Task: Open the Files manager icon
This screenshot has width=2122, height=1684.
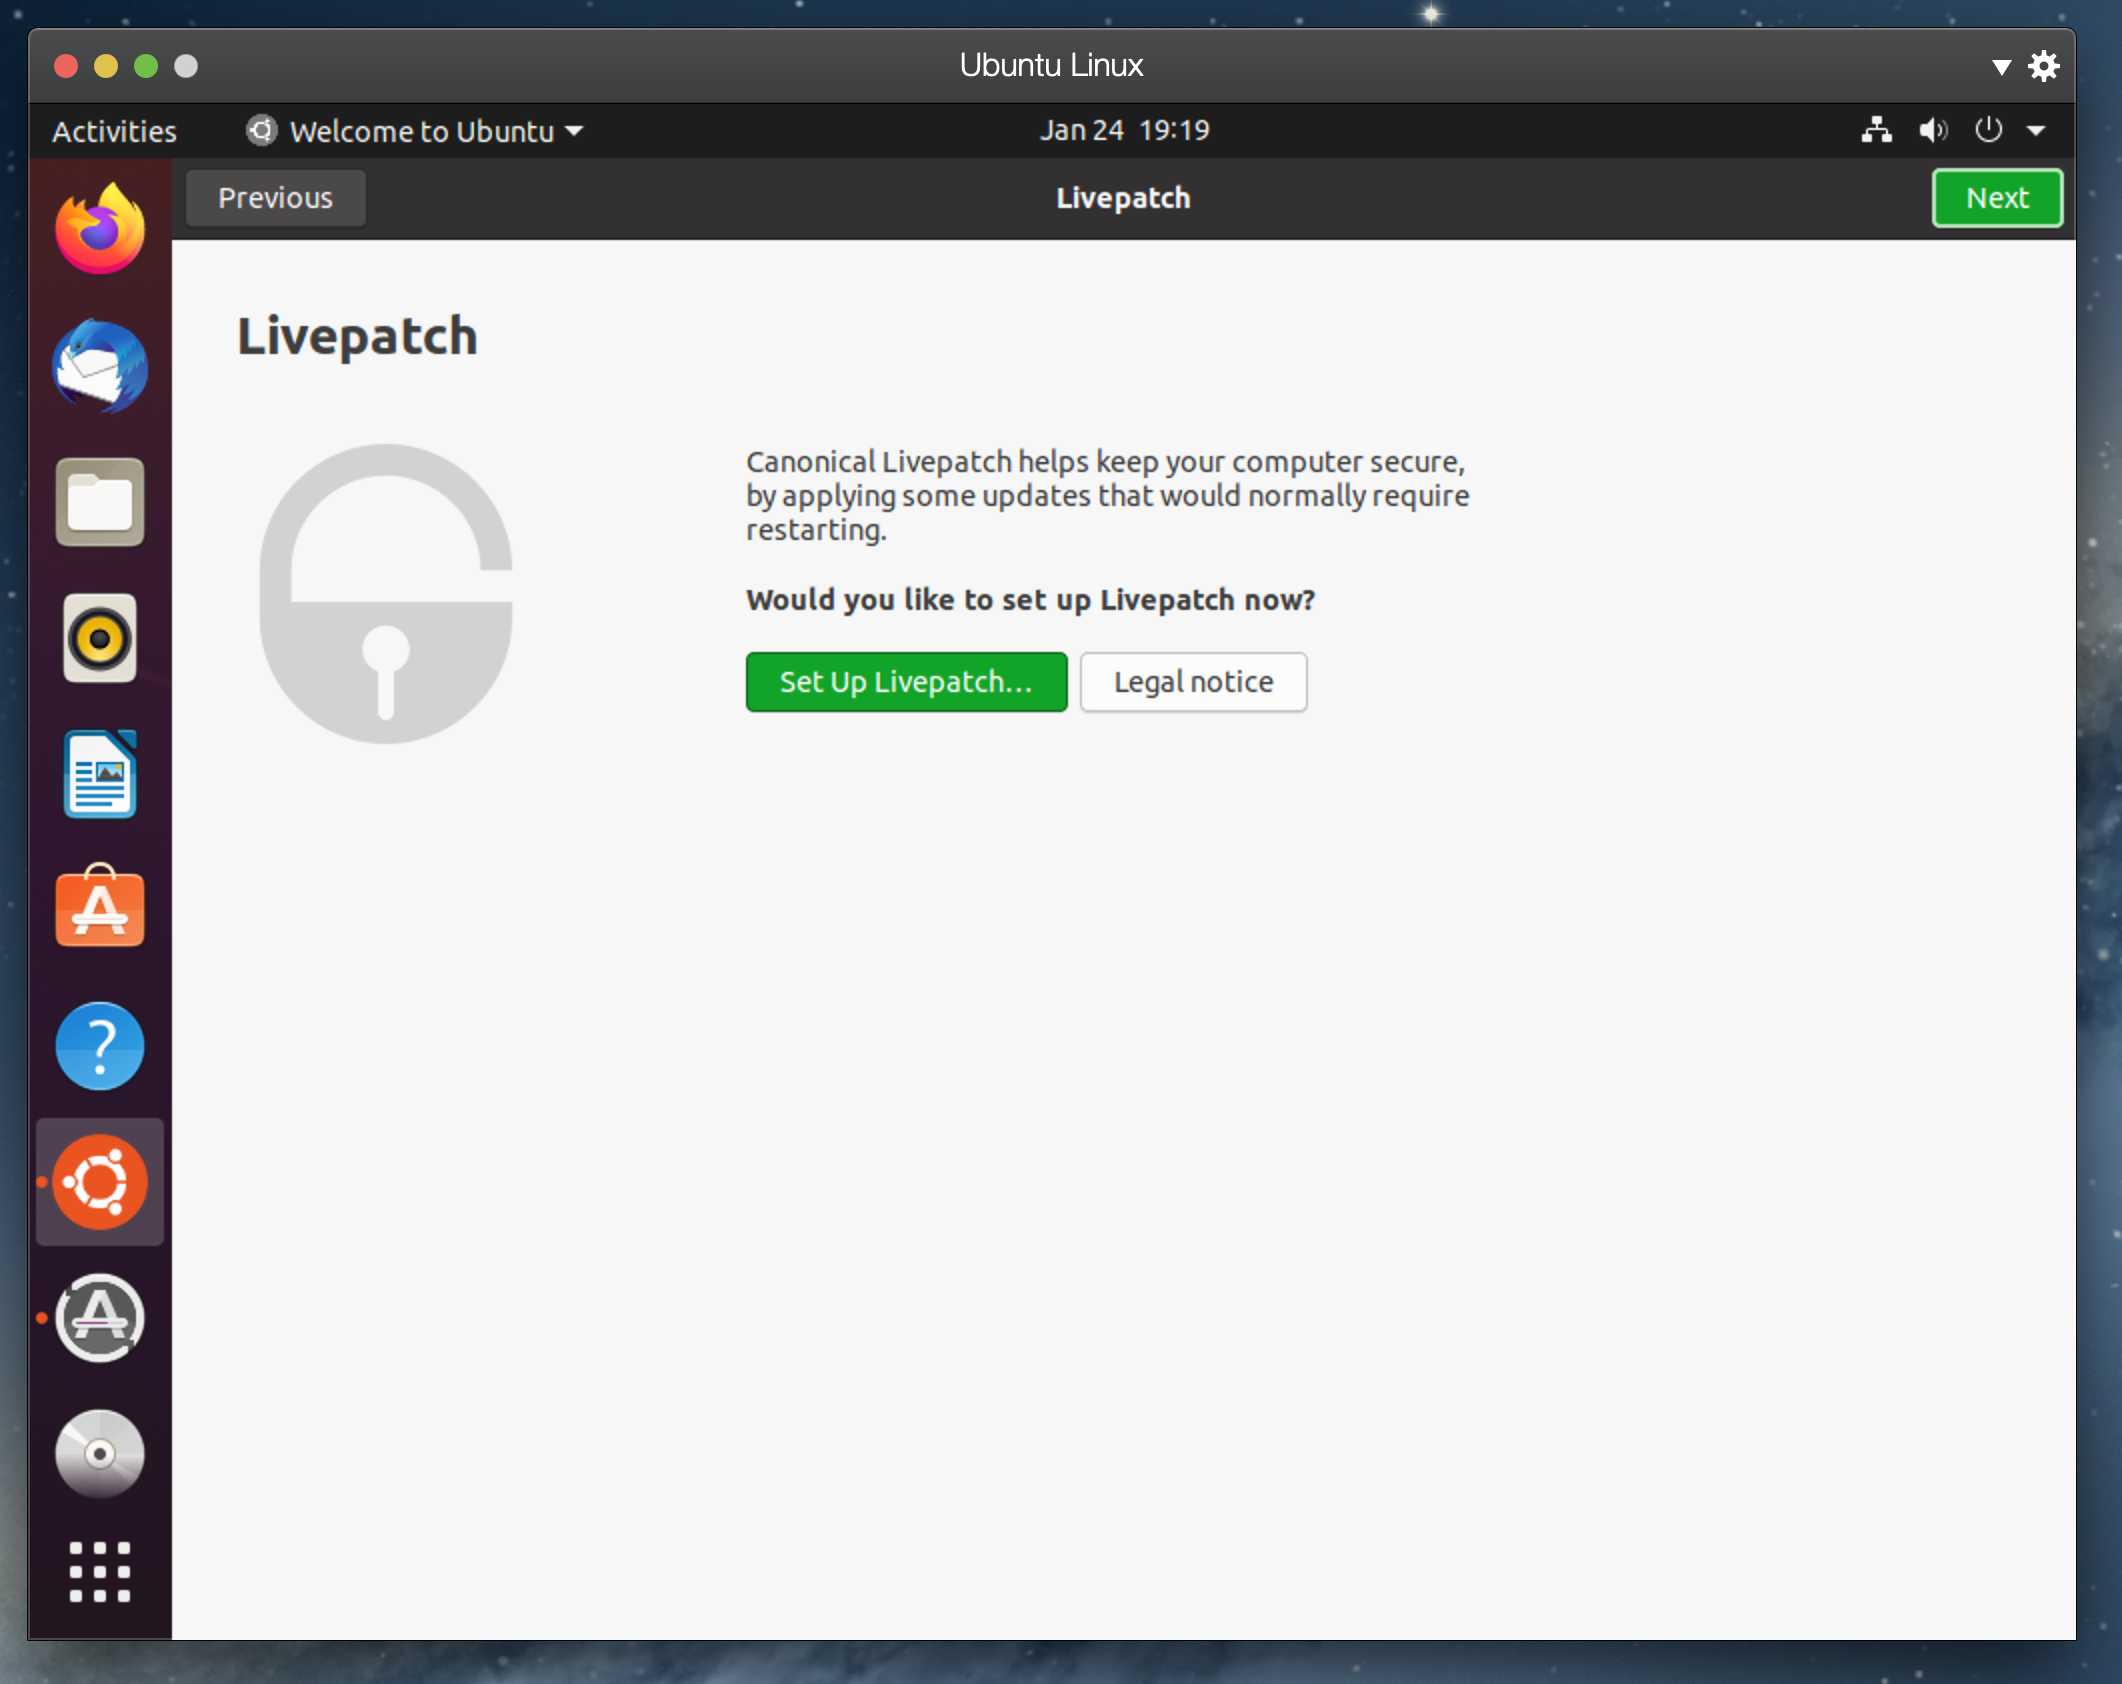Action: tap(99, 502)
